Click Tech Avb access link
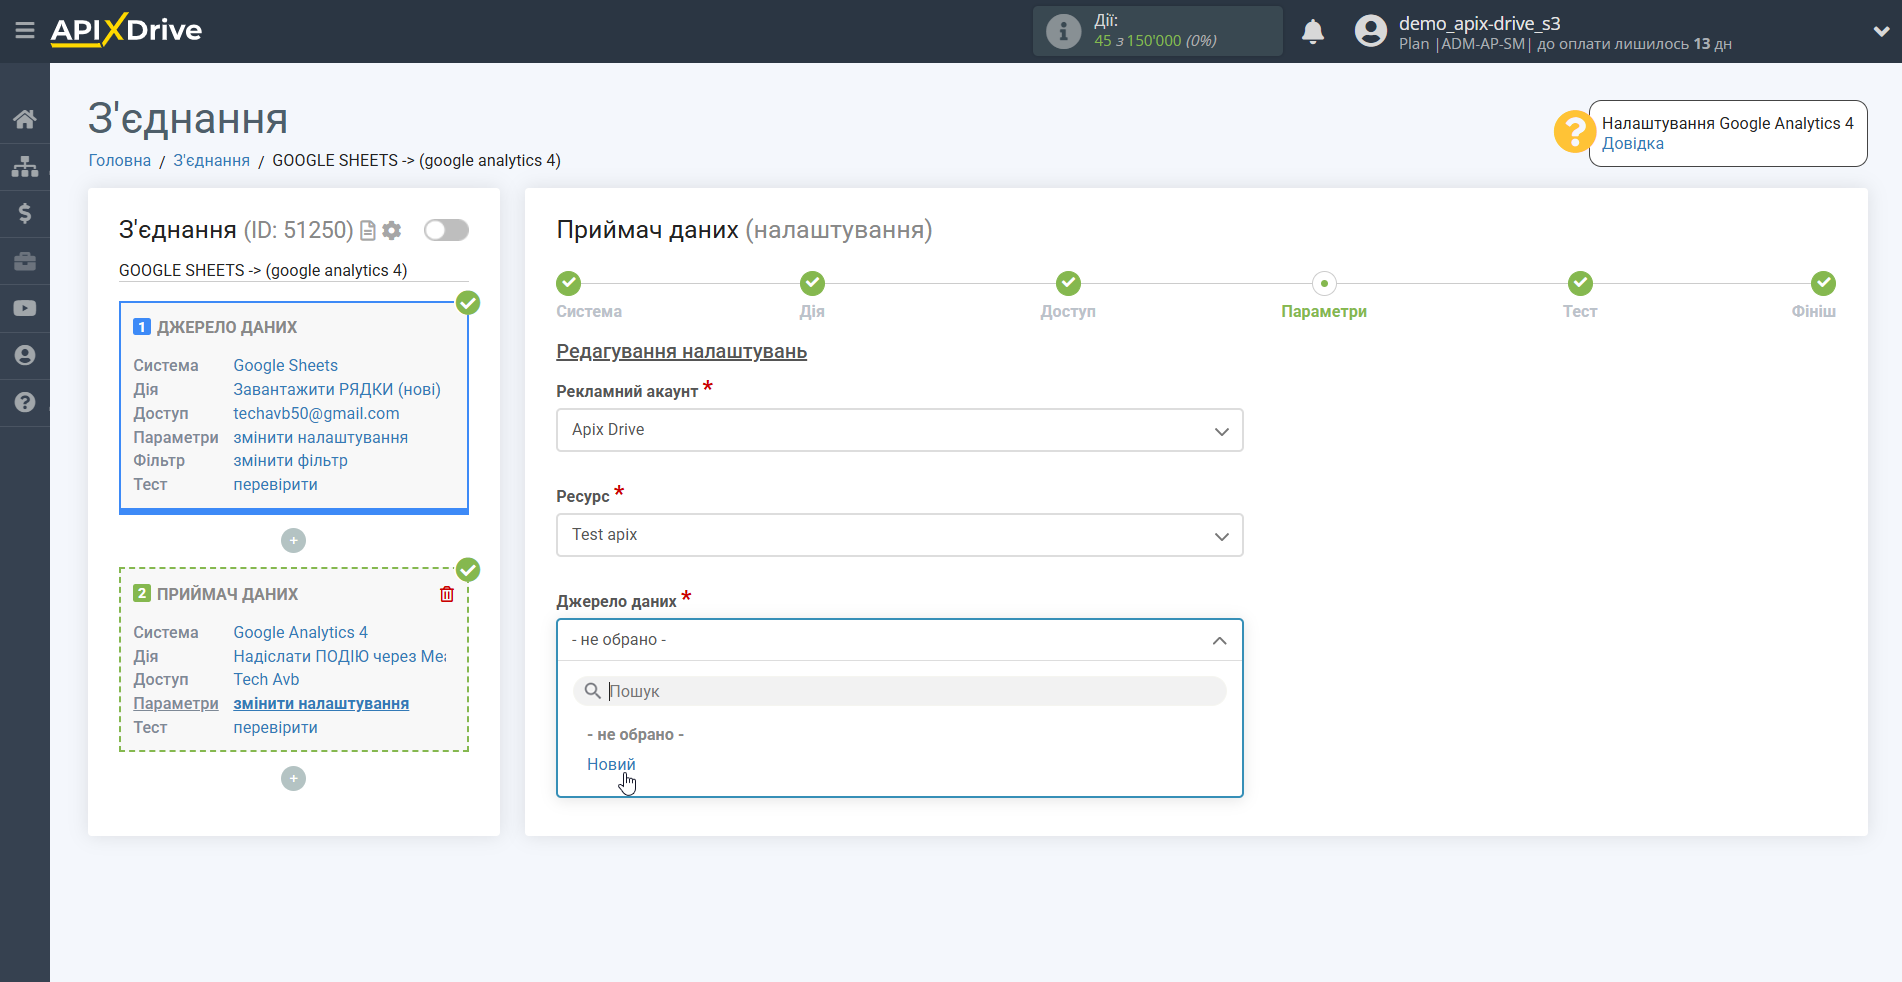1902x982 pixels. (x=266, y=679)
